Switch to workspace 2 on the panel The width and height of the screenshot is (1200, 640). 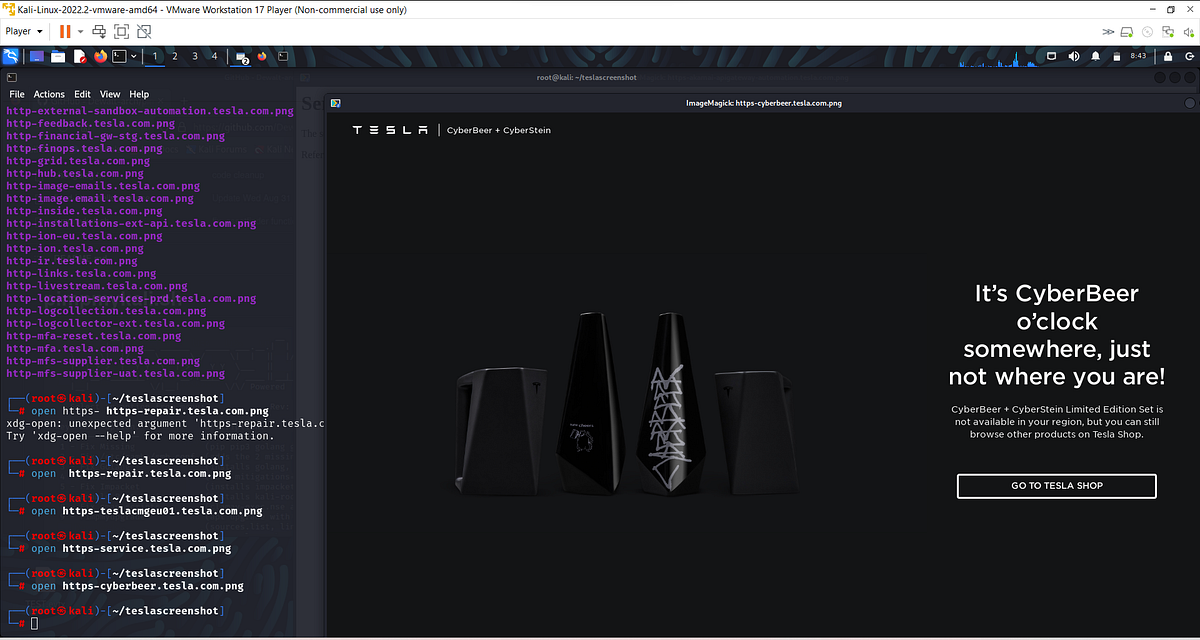[174, 56]
